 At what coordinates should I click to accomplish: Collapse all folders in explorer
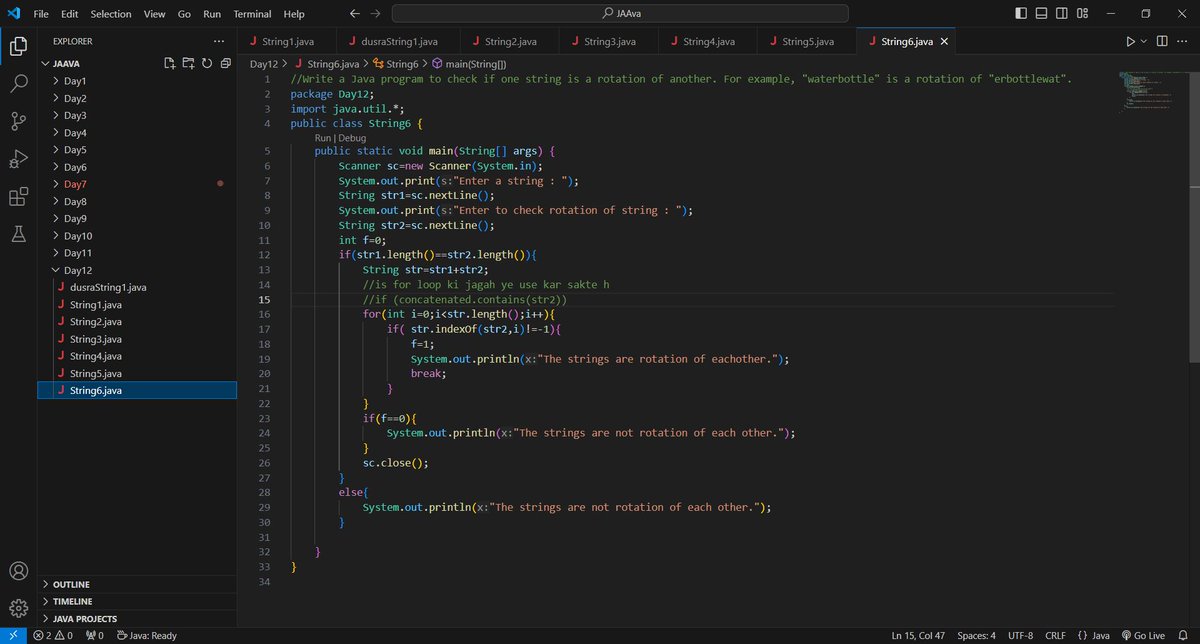(x=226, y=63)
